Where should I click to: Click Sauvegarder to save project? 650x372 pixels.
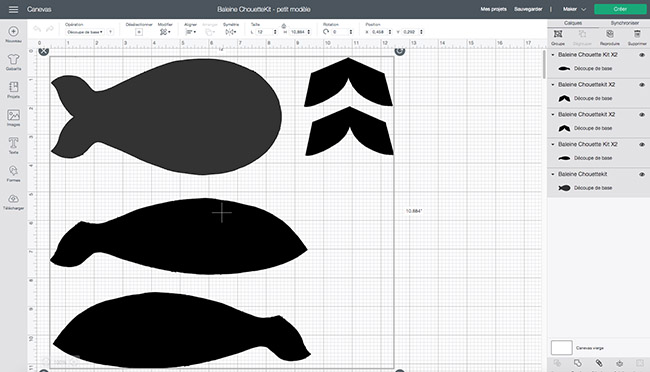point(528,9)
